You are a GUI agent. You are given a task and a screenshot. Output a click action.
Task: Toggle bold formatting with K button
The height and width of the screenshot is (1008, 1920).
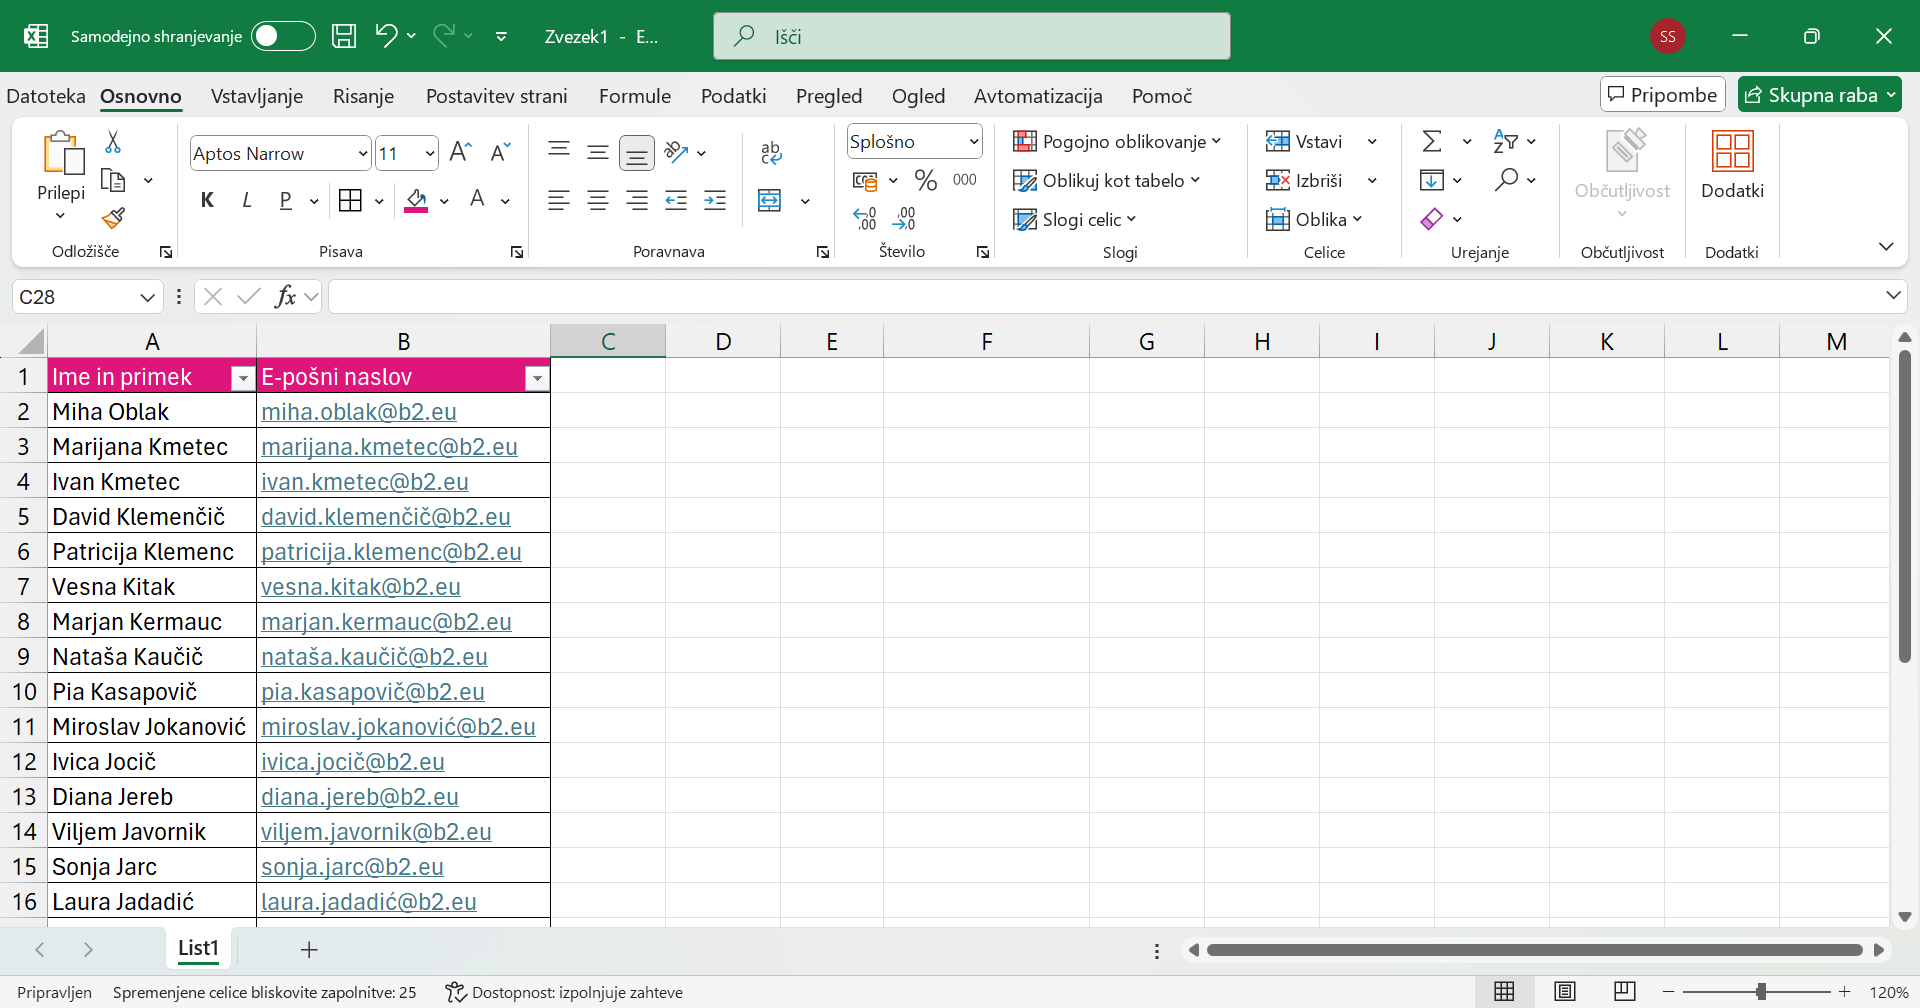coord(207,201)
